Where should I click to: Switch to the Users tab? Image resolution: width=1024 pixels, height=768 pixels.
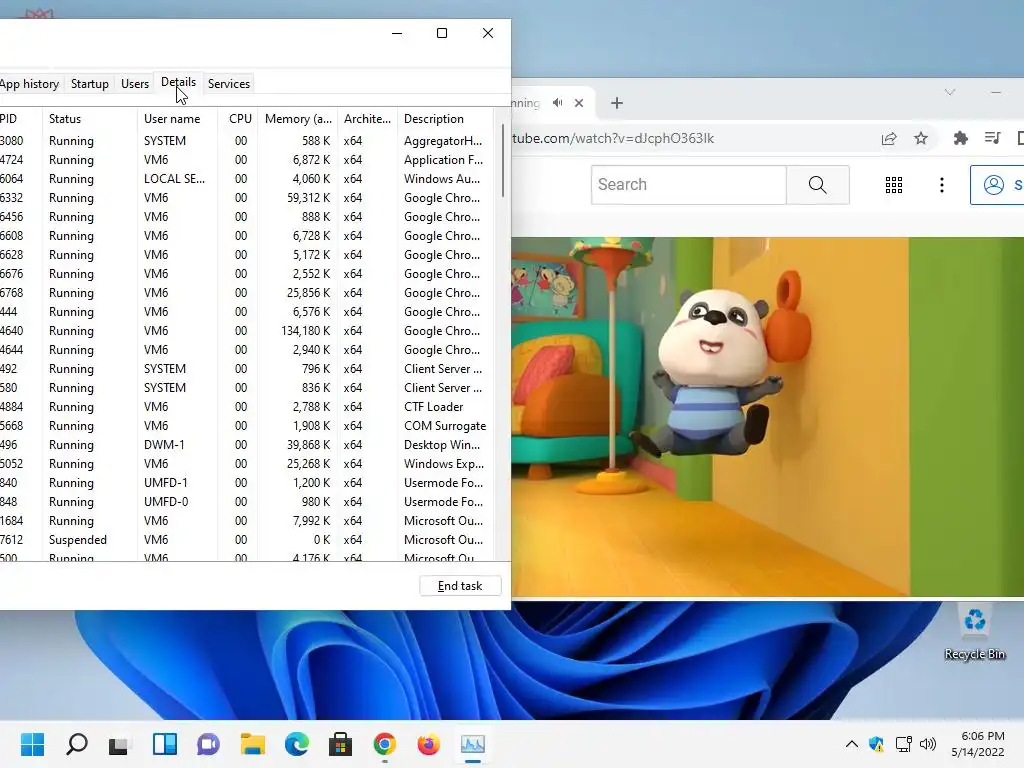(x=135, y=84)
